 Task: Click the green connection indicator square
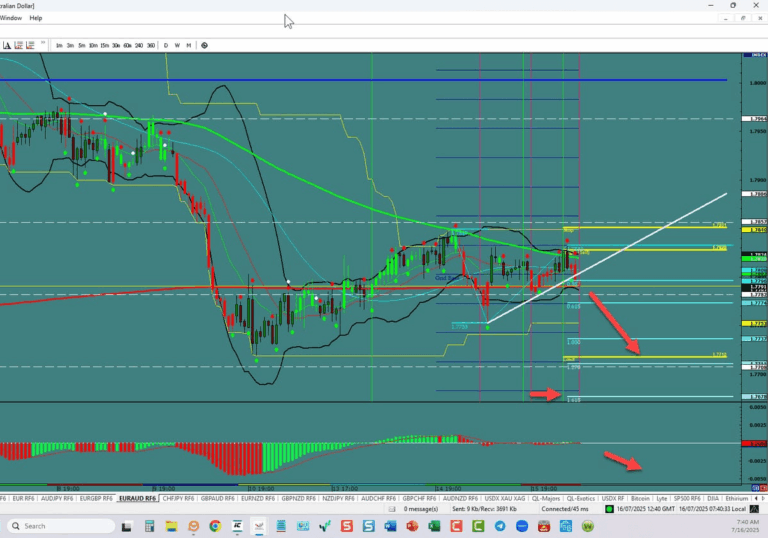tap(609, 509)
